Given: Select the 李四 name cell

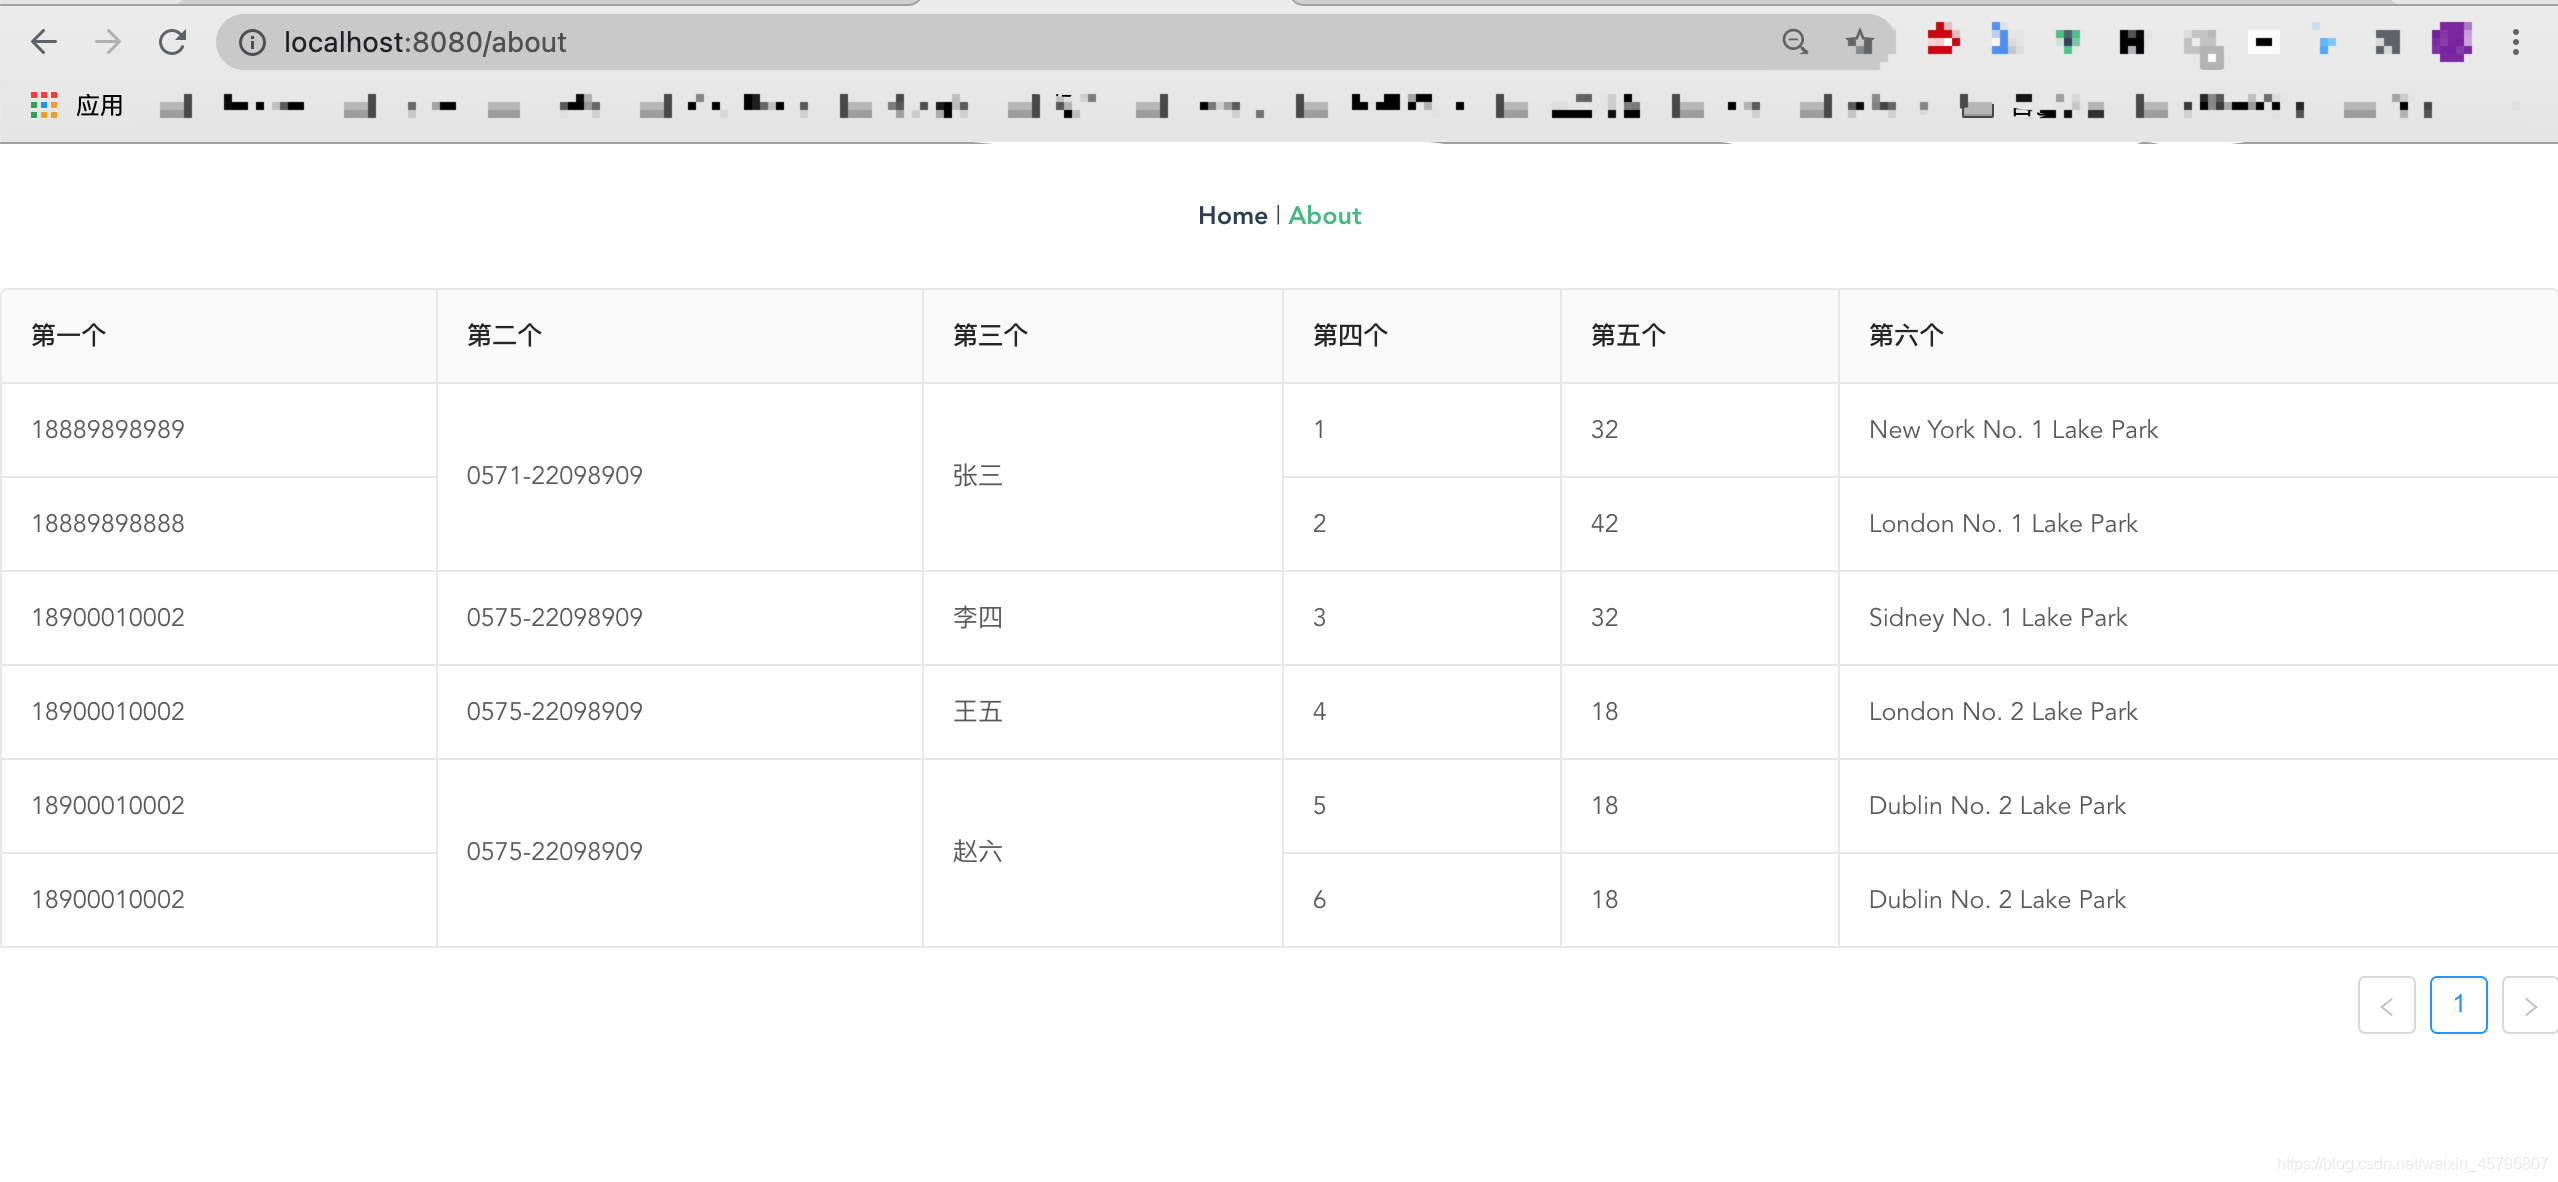Looking at the screenshot, I should (1103, 618).
